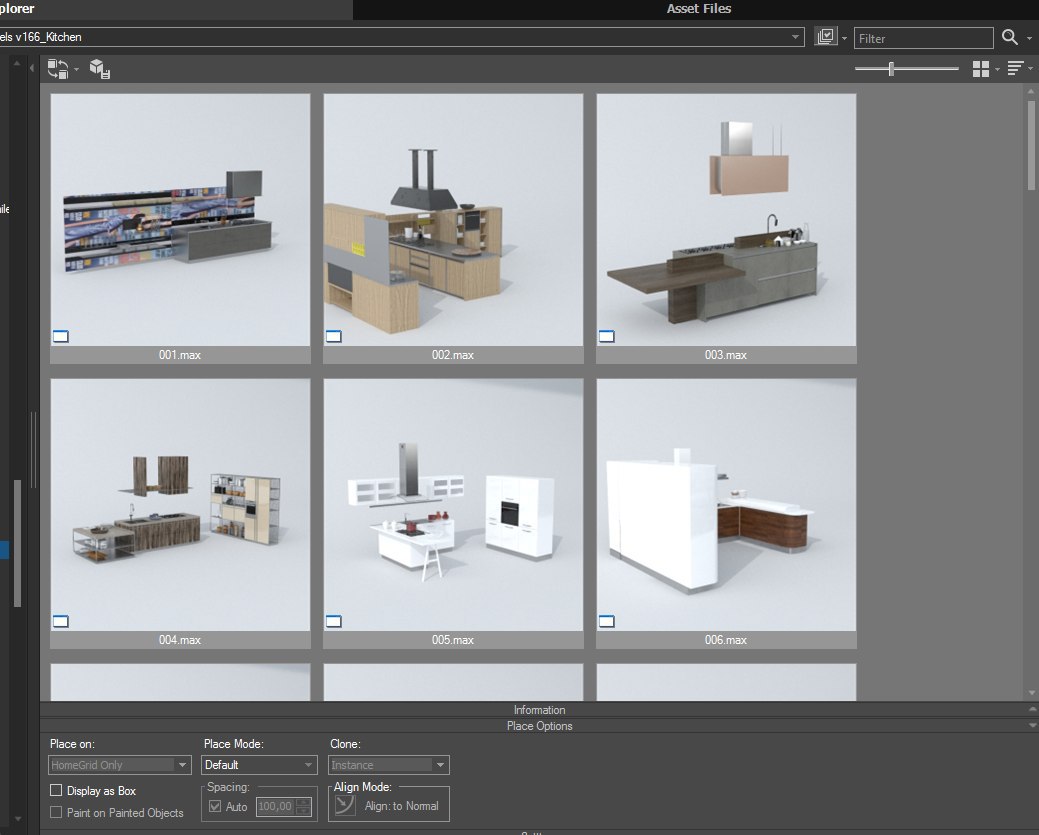Click the left sidebar collapse arrow
This screenshot has height=835, width=1039.
click(x=31, y=68)
